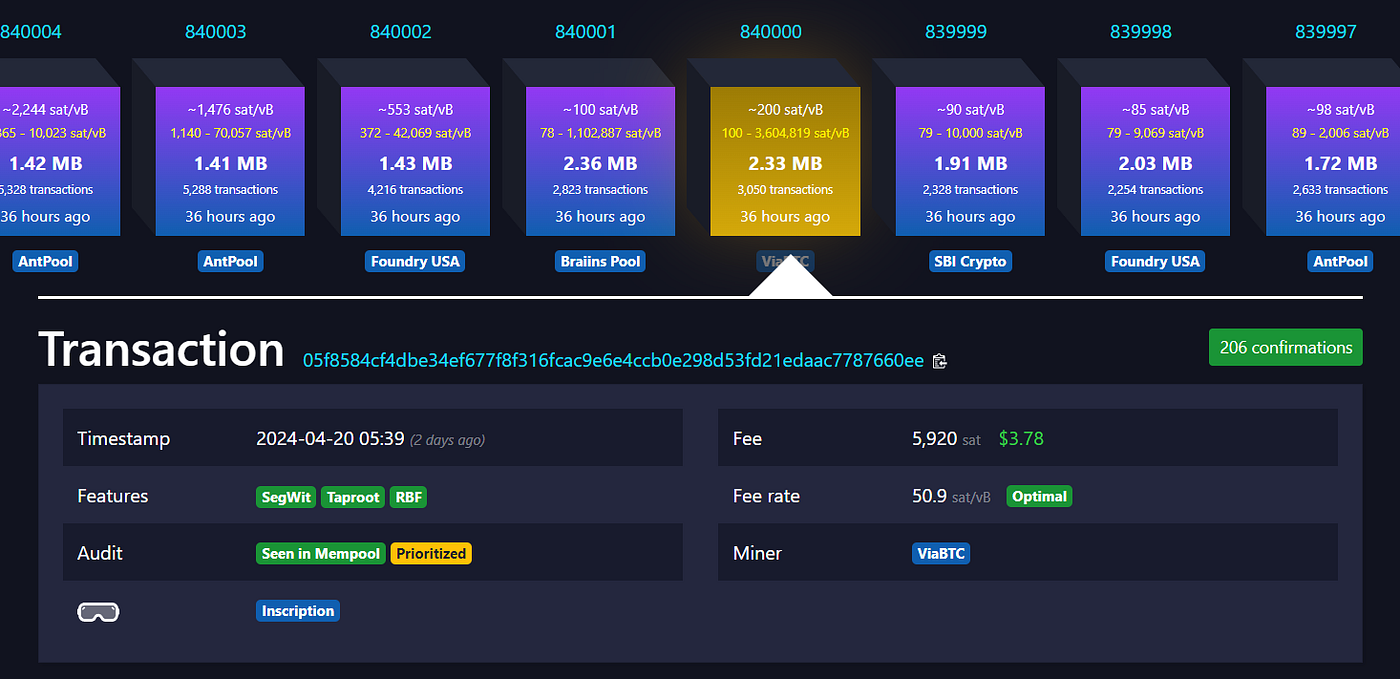Click block height 840002 link
The height and width of the screenshot is (679, 1400).
point(401,32)
